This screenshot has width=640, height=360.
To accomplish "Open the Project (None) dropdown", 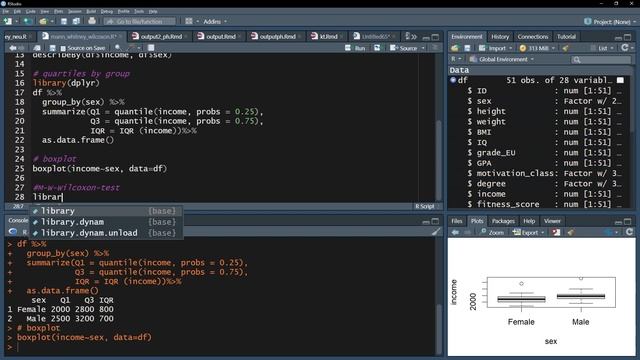I will tap(610, 22).
